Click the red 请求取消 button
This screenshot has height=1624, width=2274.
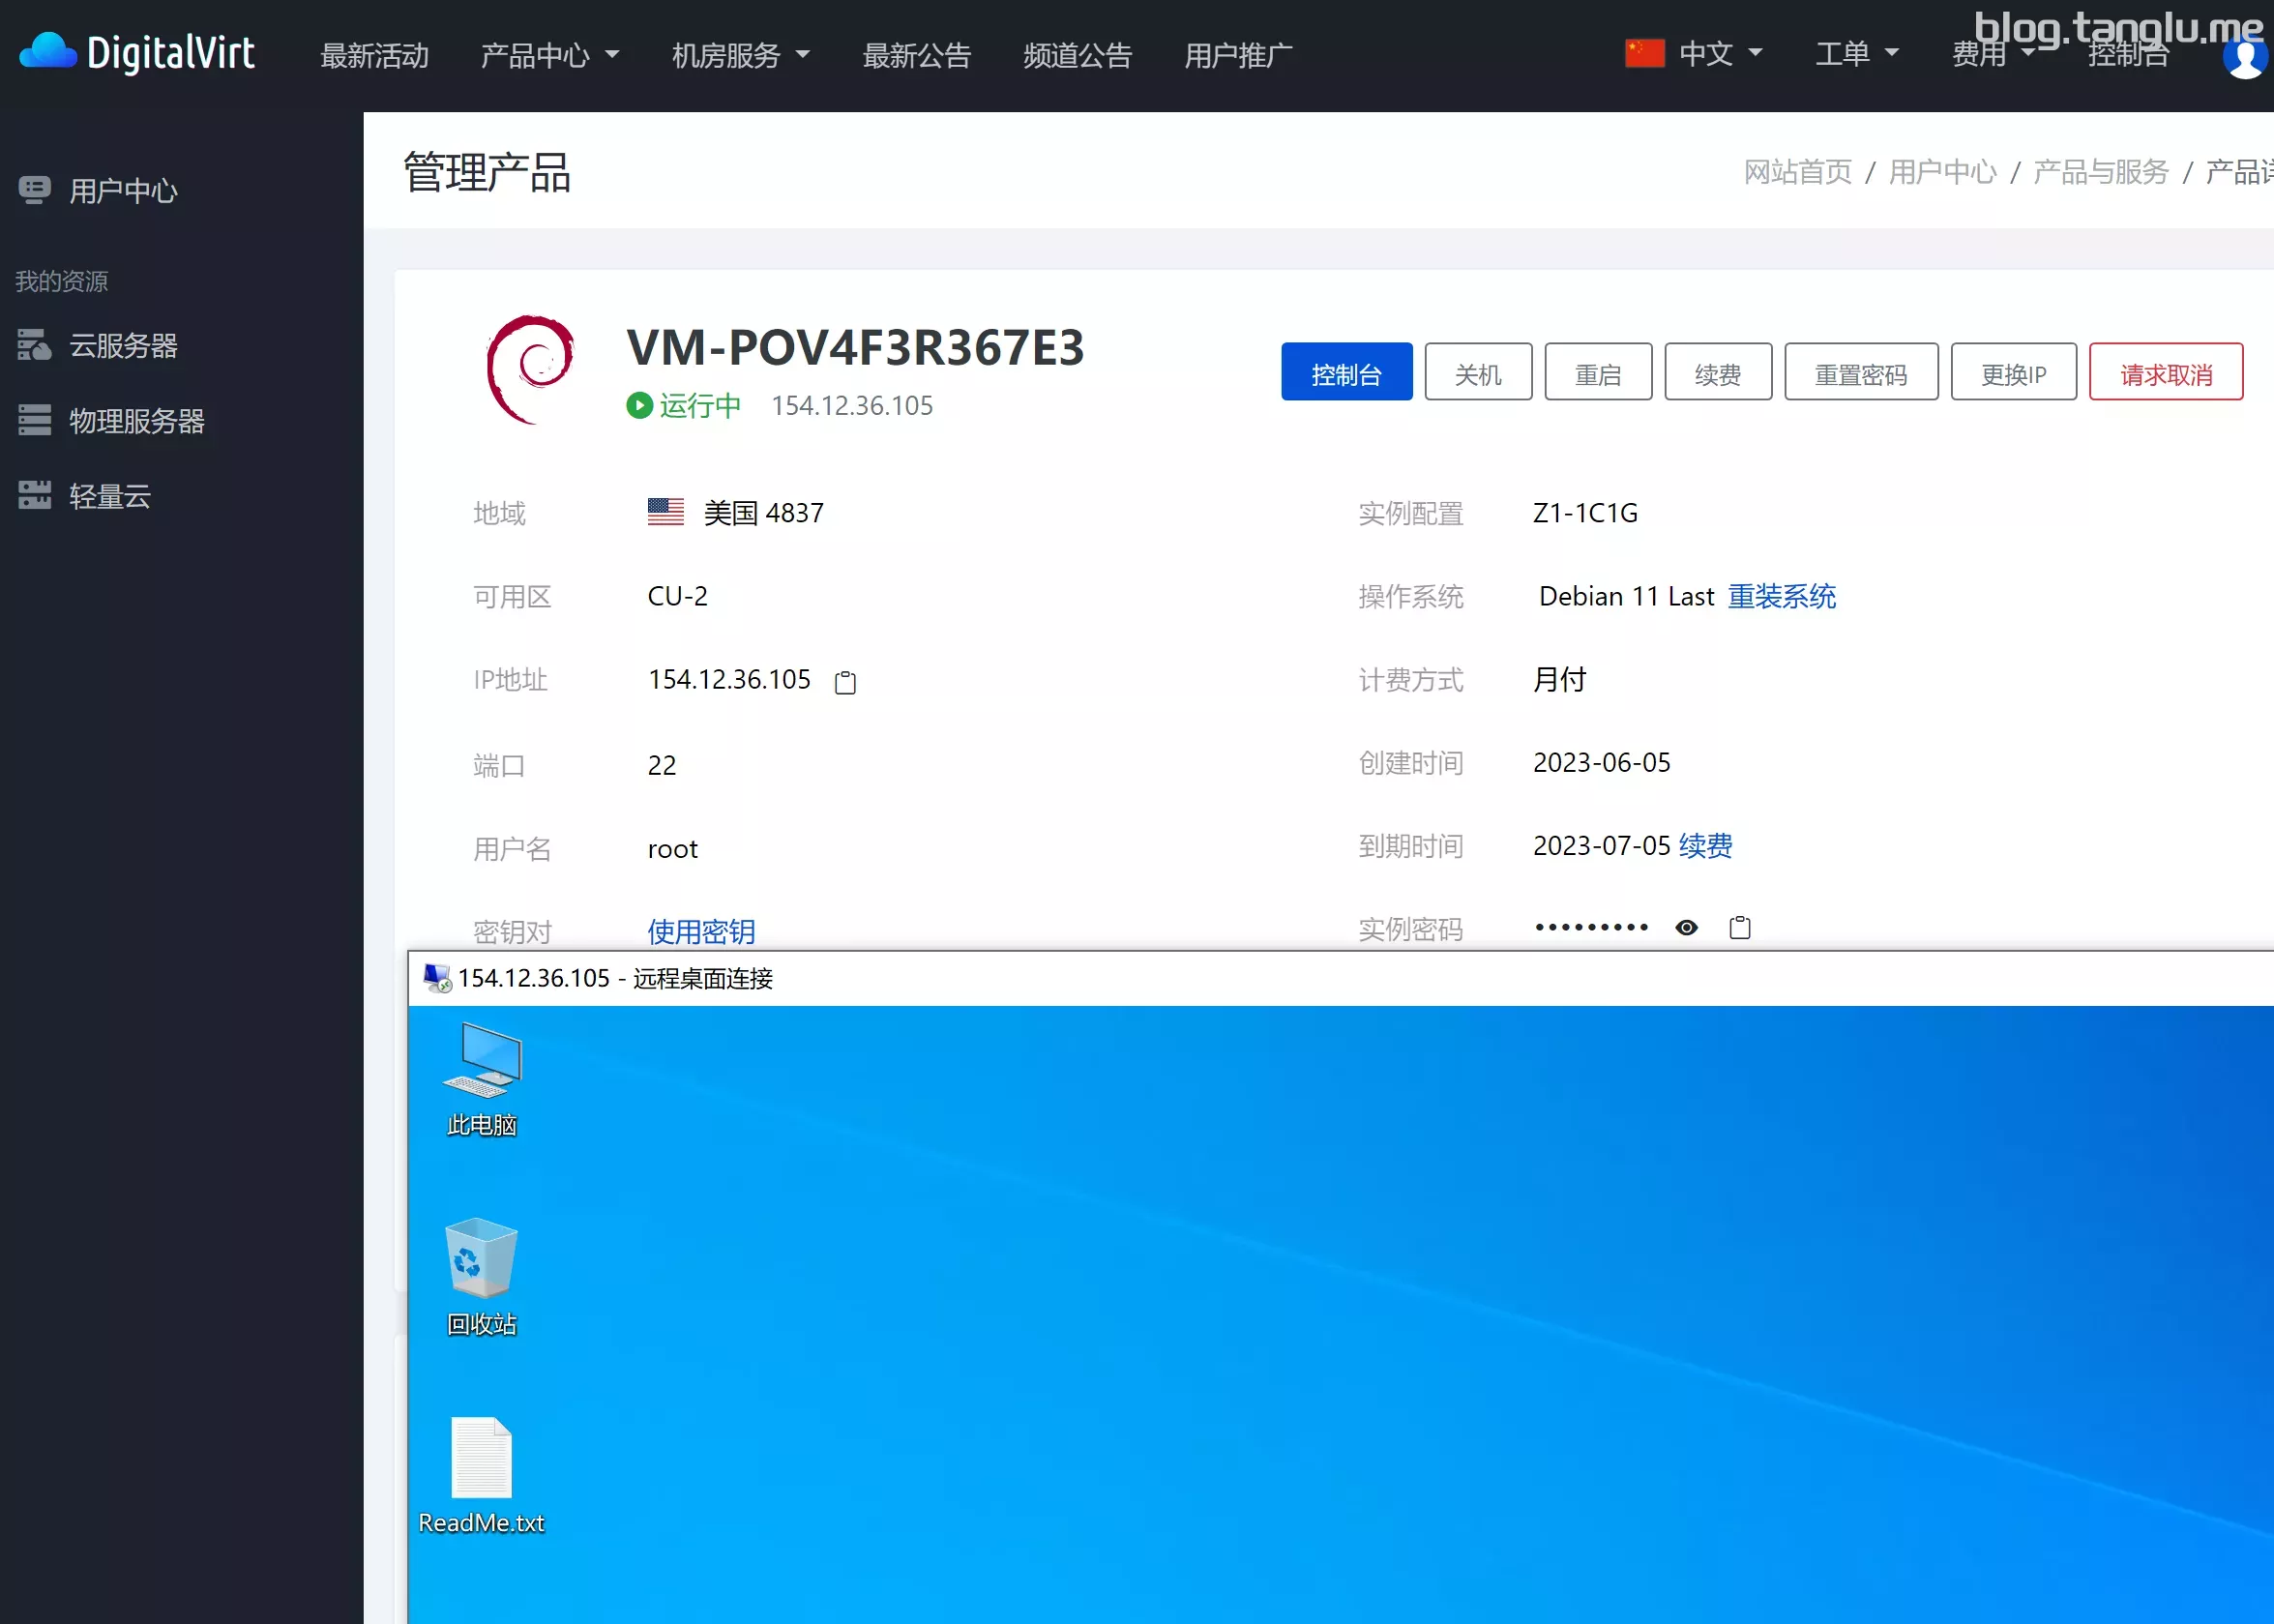tap(2165, 373)
